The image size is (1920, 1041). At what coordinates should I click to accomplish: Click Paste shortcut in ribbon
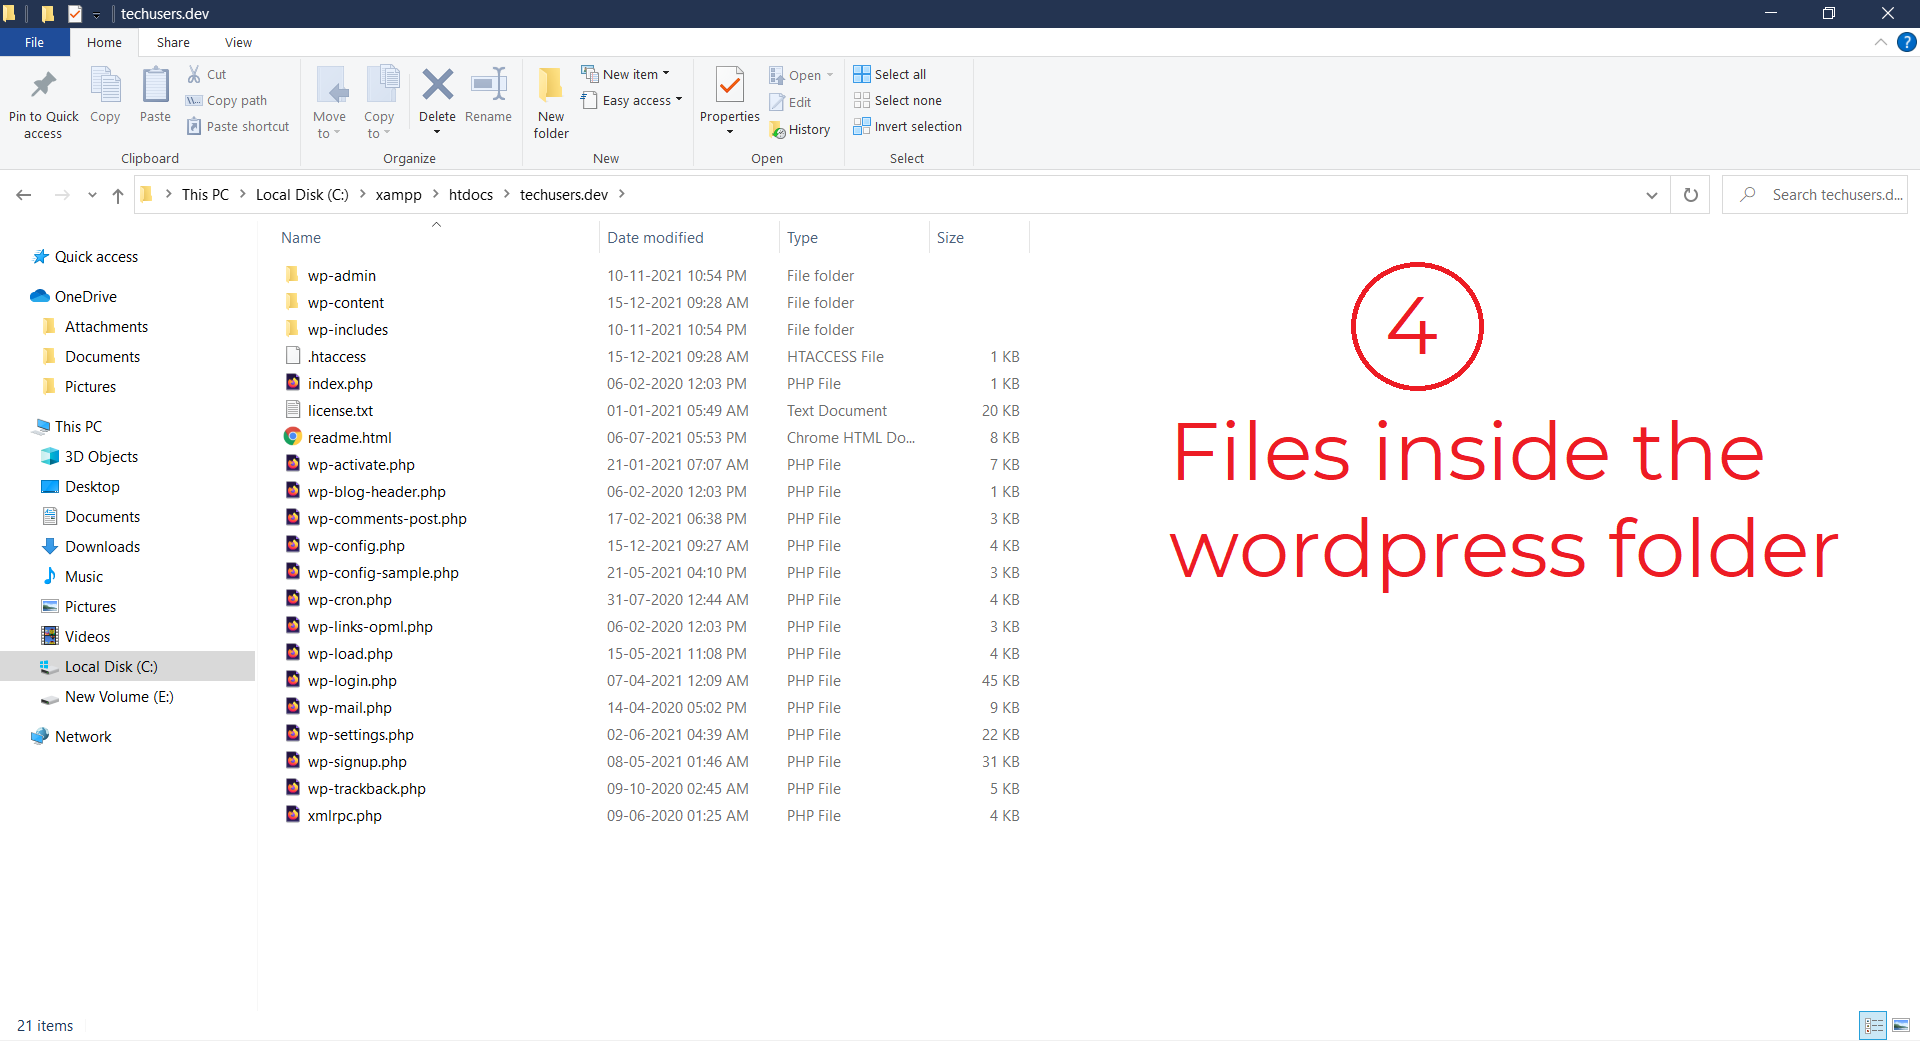pos(238,126)
